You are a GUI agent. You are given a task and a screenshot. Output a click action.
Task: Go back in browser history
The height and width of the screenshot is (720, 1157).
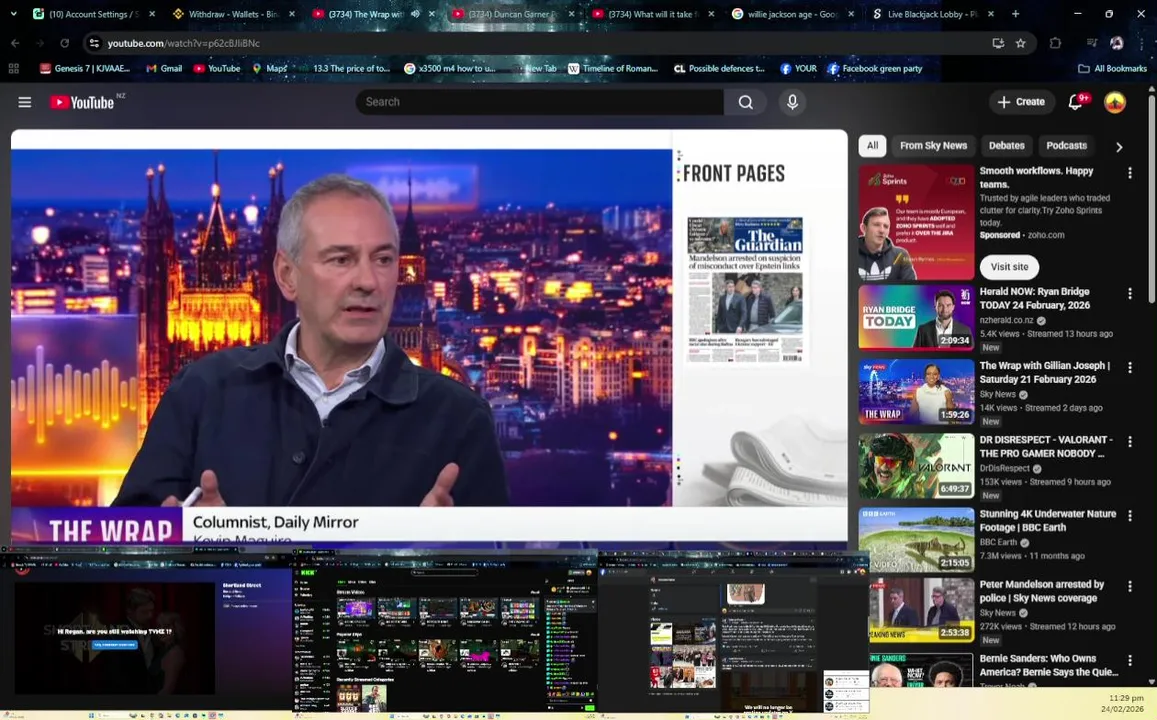pyautogui.click(x=15, y=44)
